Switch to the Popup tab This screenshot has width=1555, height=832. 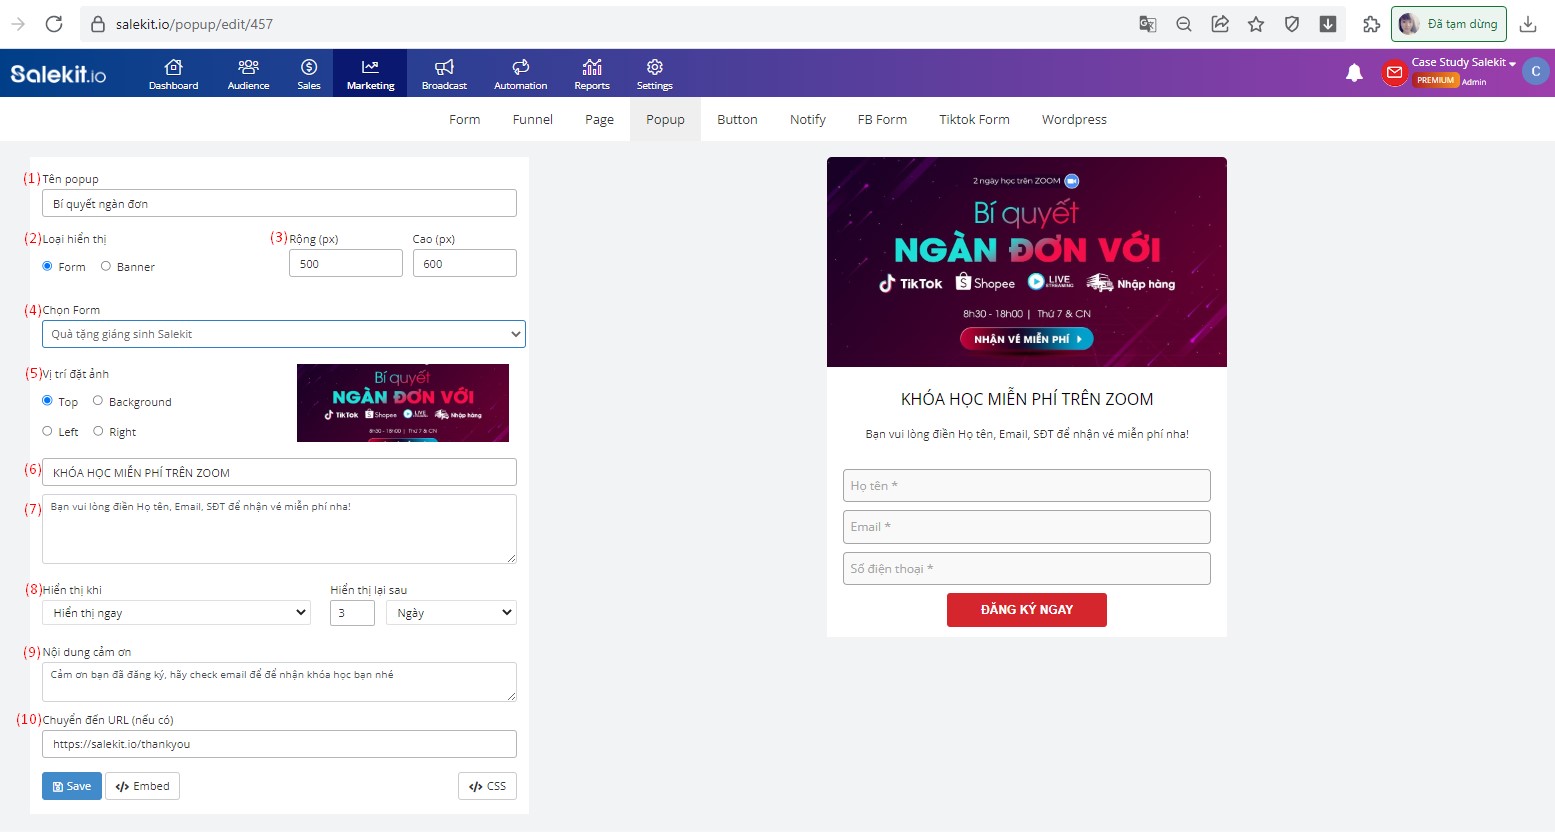click(x=665, y=119)
